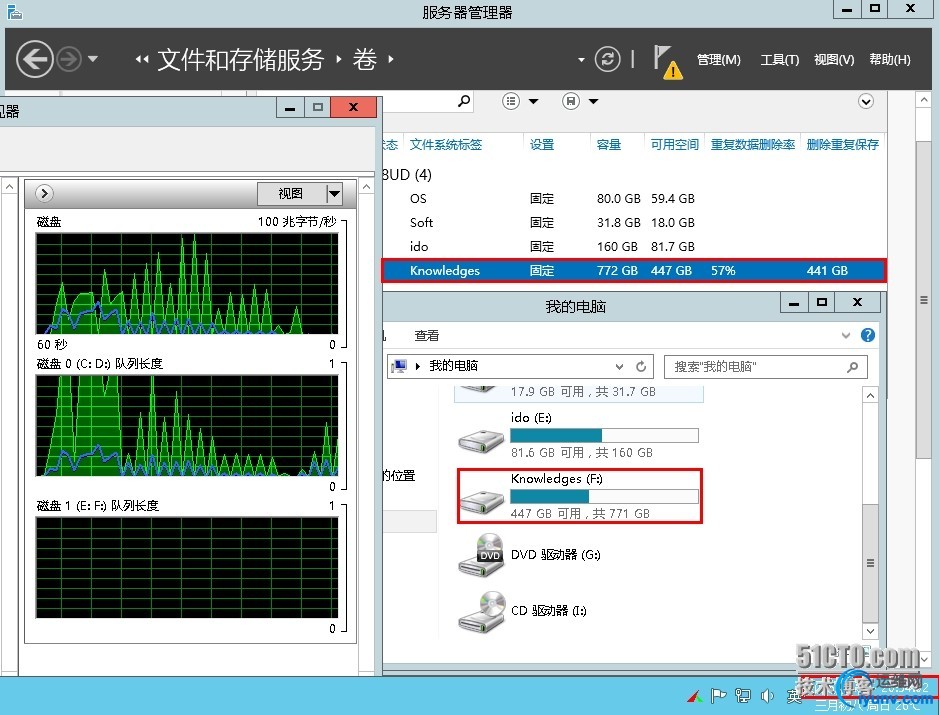Open list view options icon in volumes toolbar
The image size is (939, 715).
click(x=510, y=101)
